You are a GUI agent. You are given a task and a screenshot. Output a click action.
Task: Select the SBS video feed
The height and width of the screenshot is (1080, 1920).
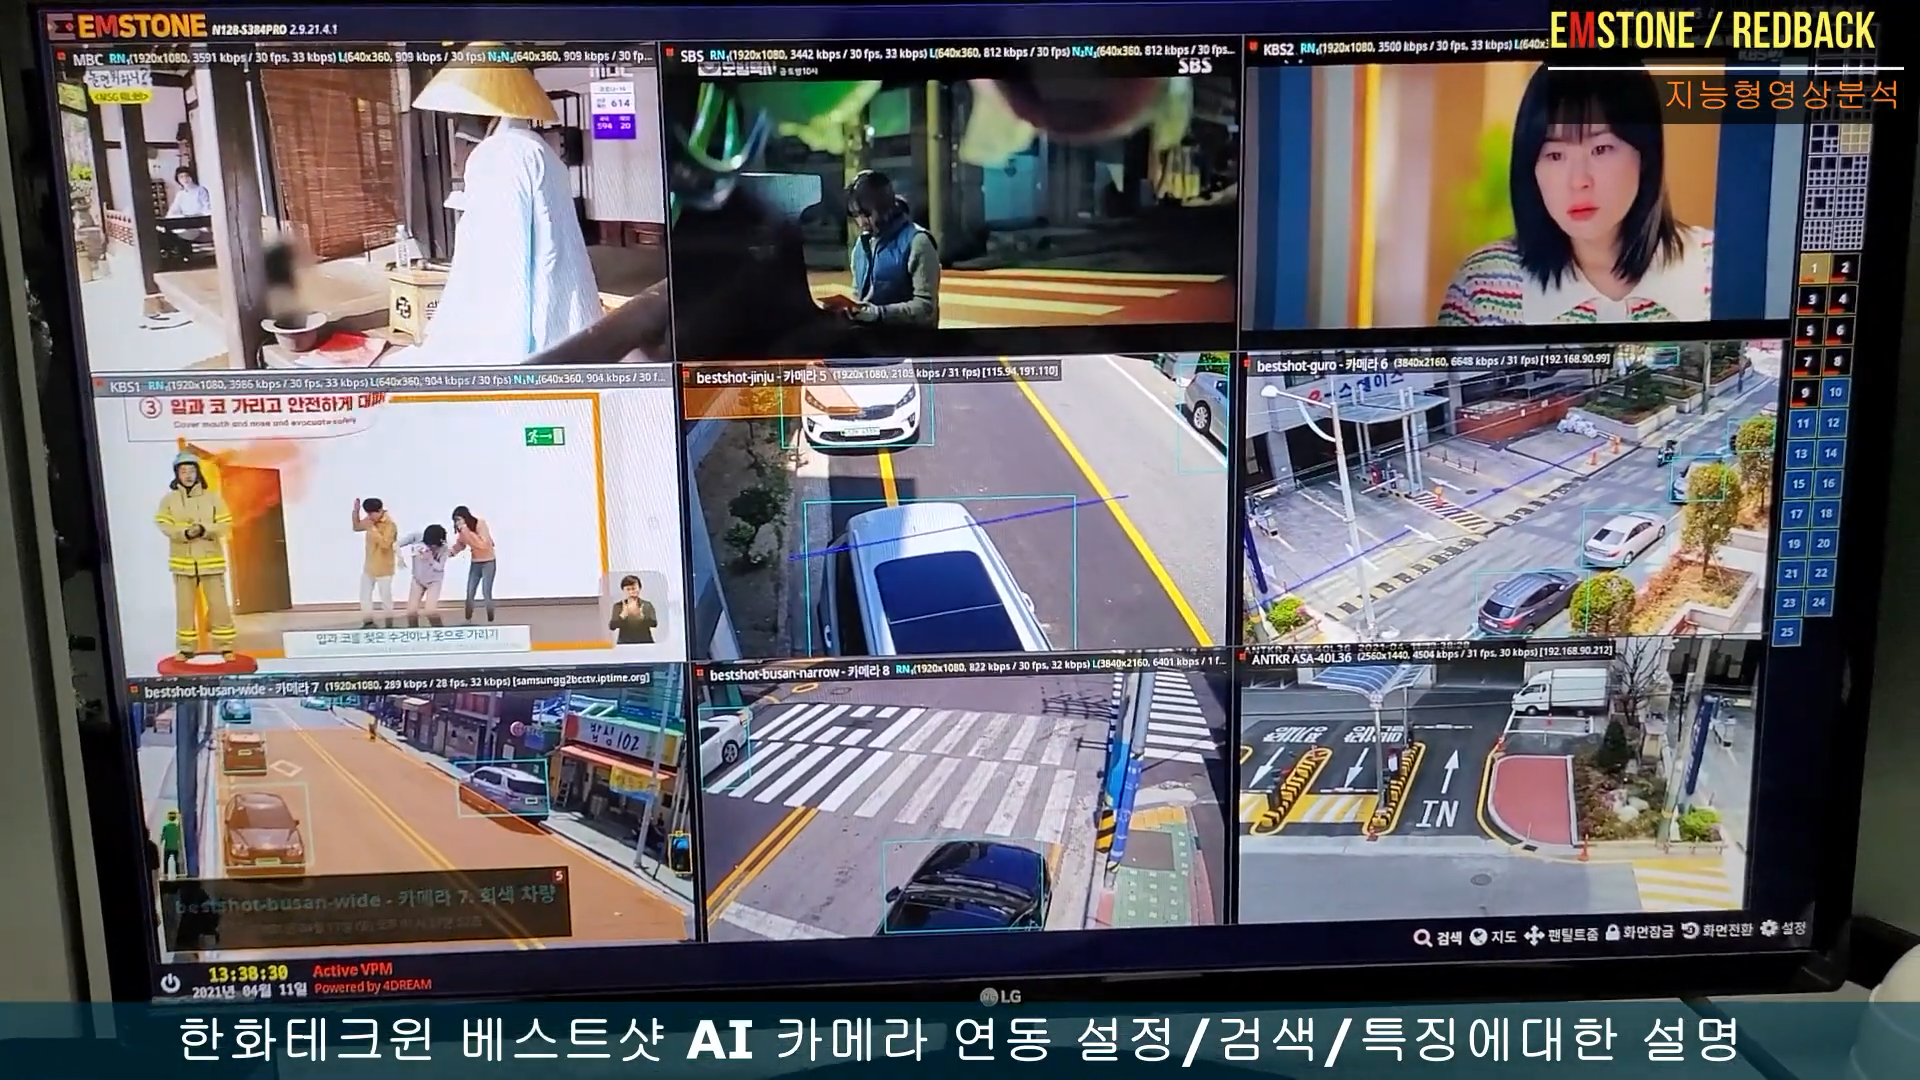tap(955, 205)
